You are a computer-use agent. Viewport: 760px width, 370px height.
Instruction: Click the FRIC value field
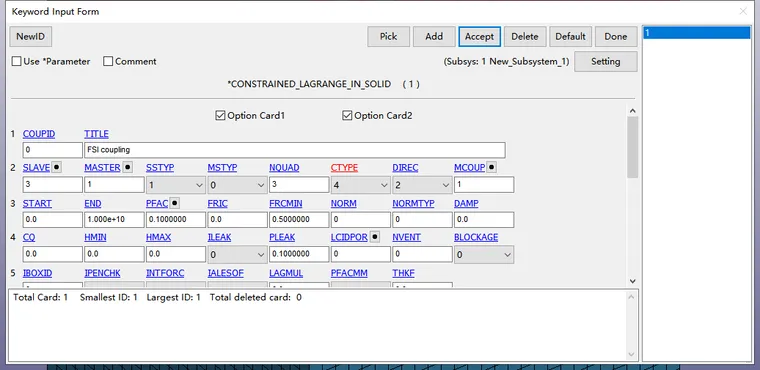point(237,220)
